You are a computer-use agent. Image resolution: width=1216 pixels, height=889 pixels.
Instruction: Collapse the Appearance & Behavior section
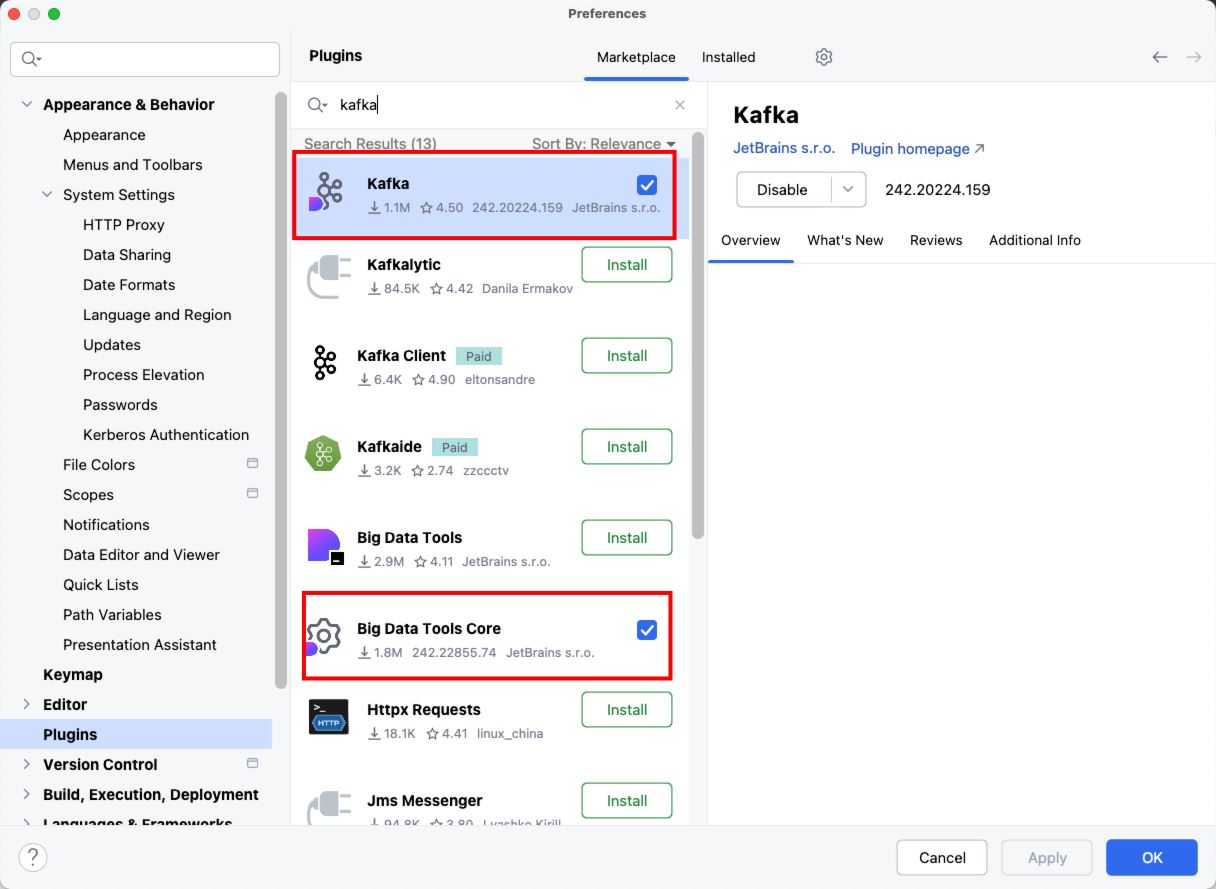click(x=26, y=104)
